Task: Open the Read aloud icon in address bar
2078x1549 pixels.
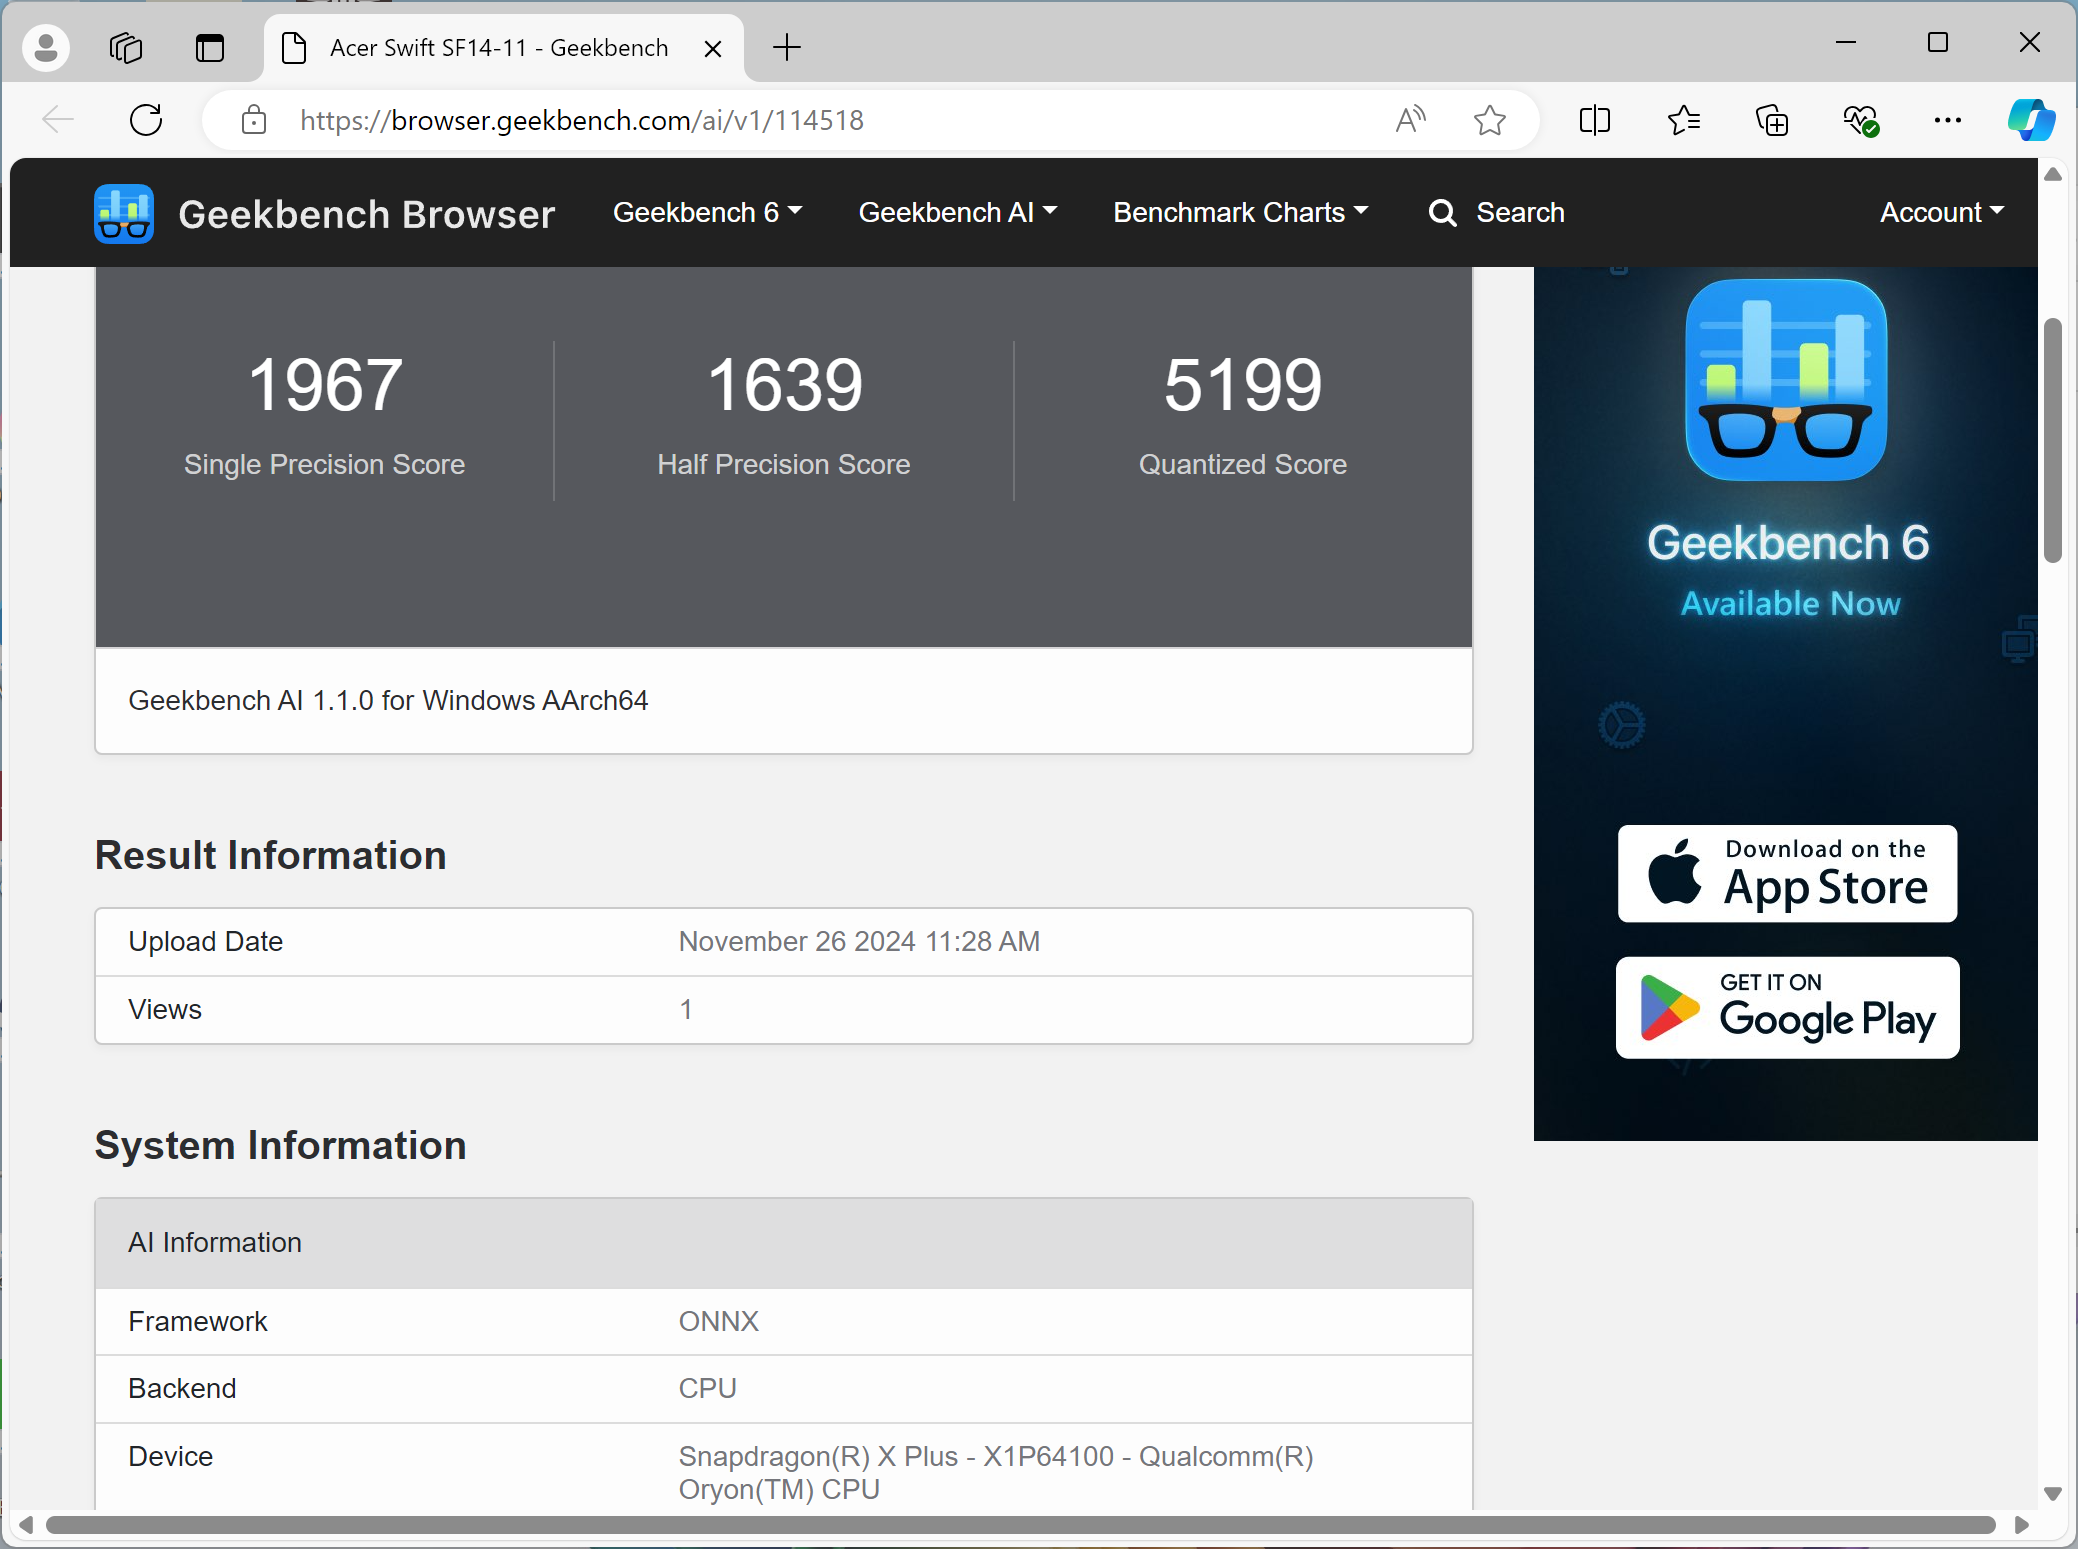Action: (x=1410, y=120)
